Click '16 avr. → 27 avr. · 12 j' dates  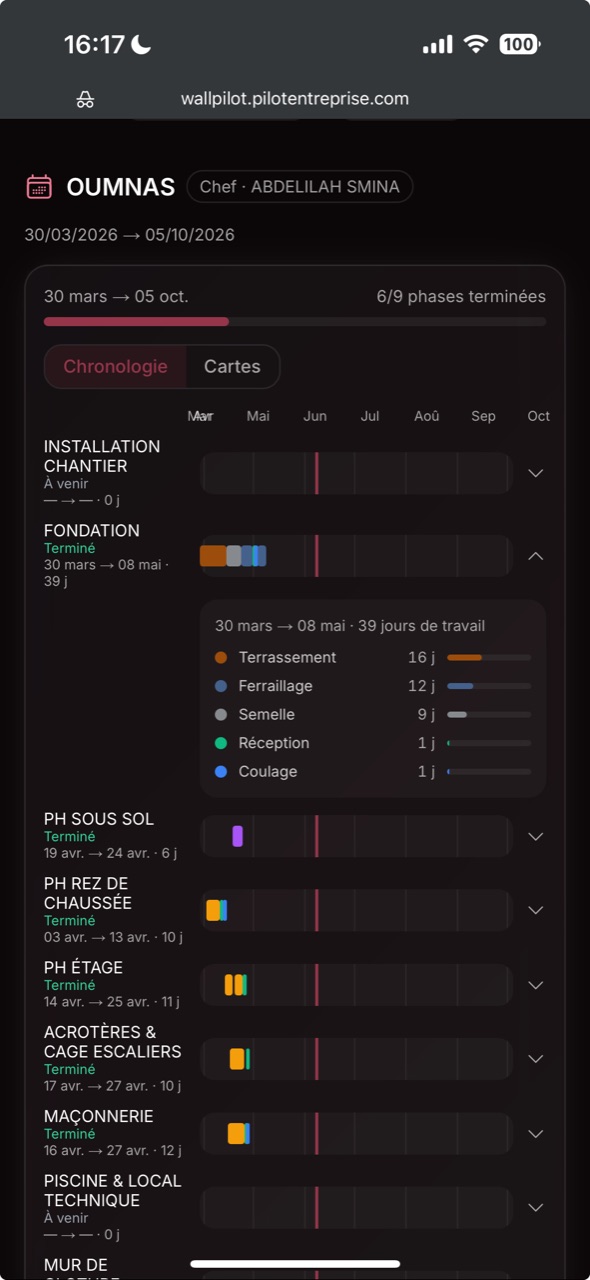113,1151
